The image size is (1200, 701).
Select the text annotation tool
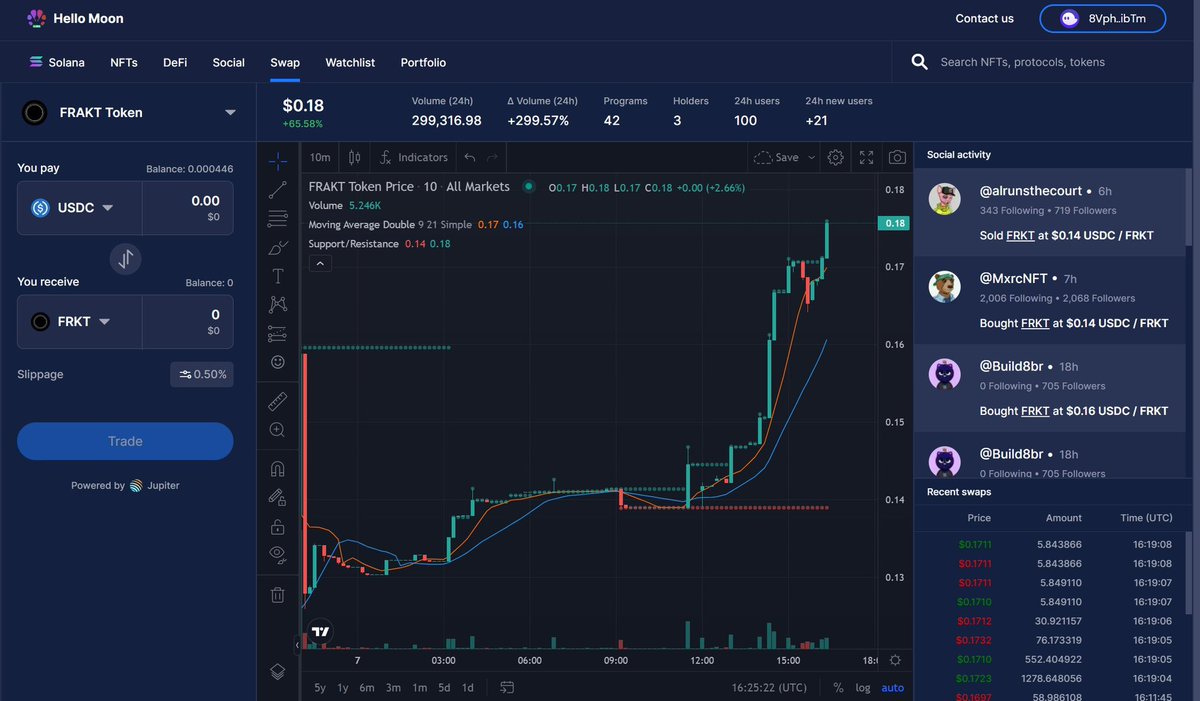278,276
